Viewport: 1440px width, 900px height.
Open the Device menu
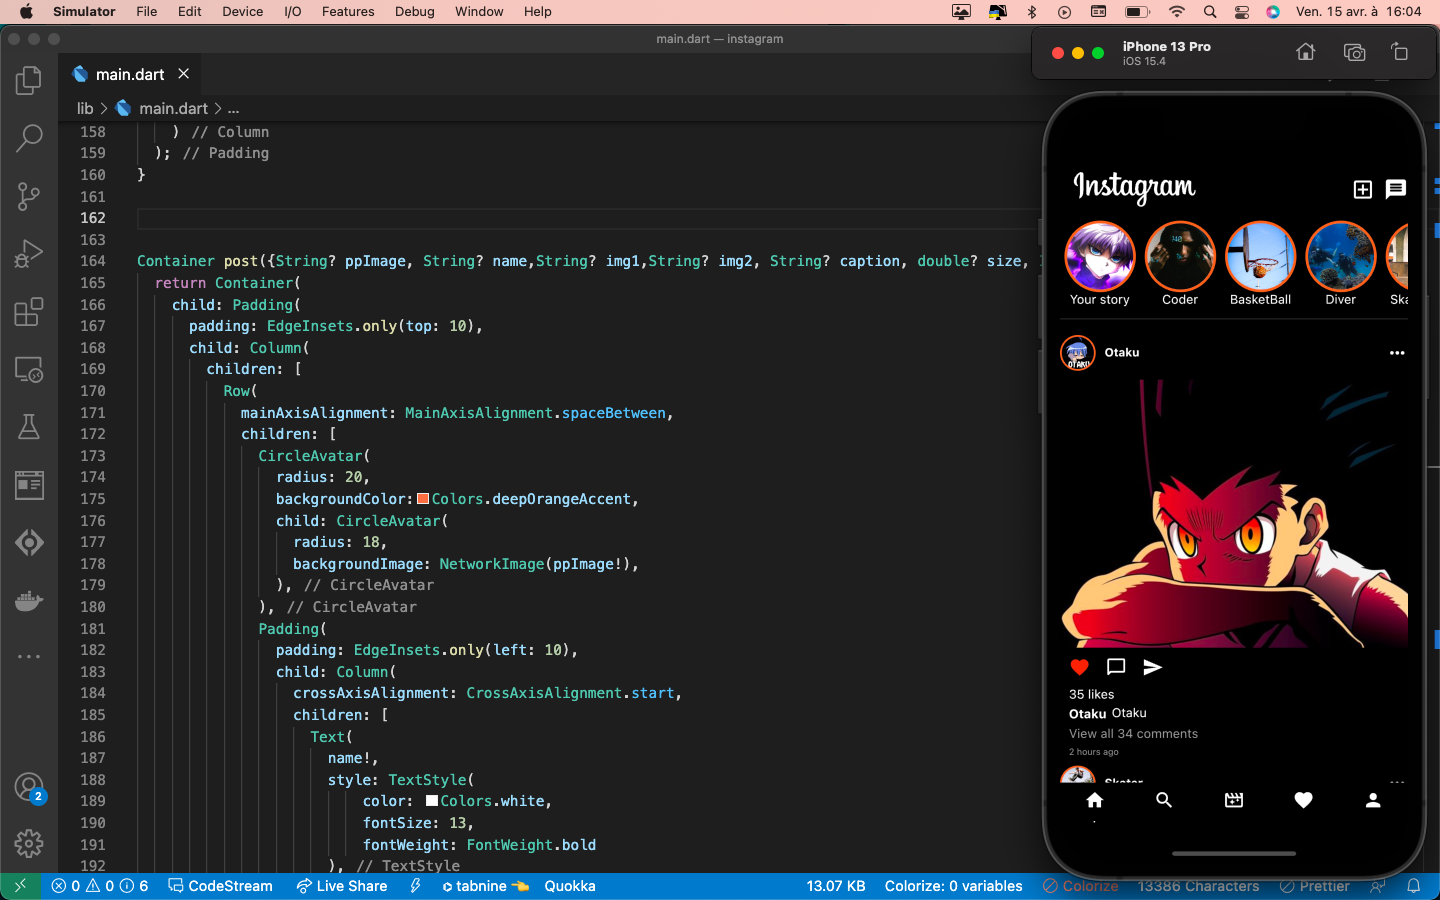click(242, 12)
